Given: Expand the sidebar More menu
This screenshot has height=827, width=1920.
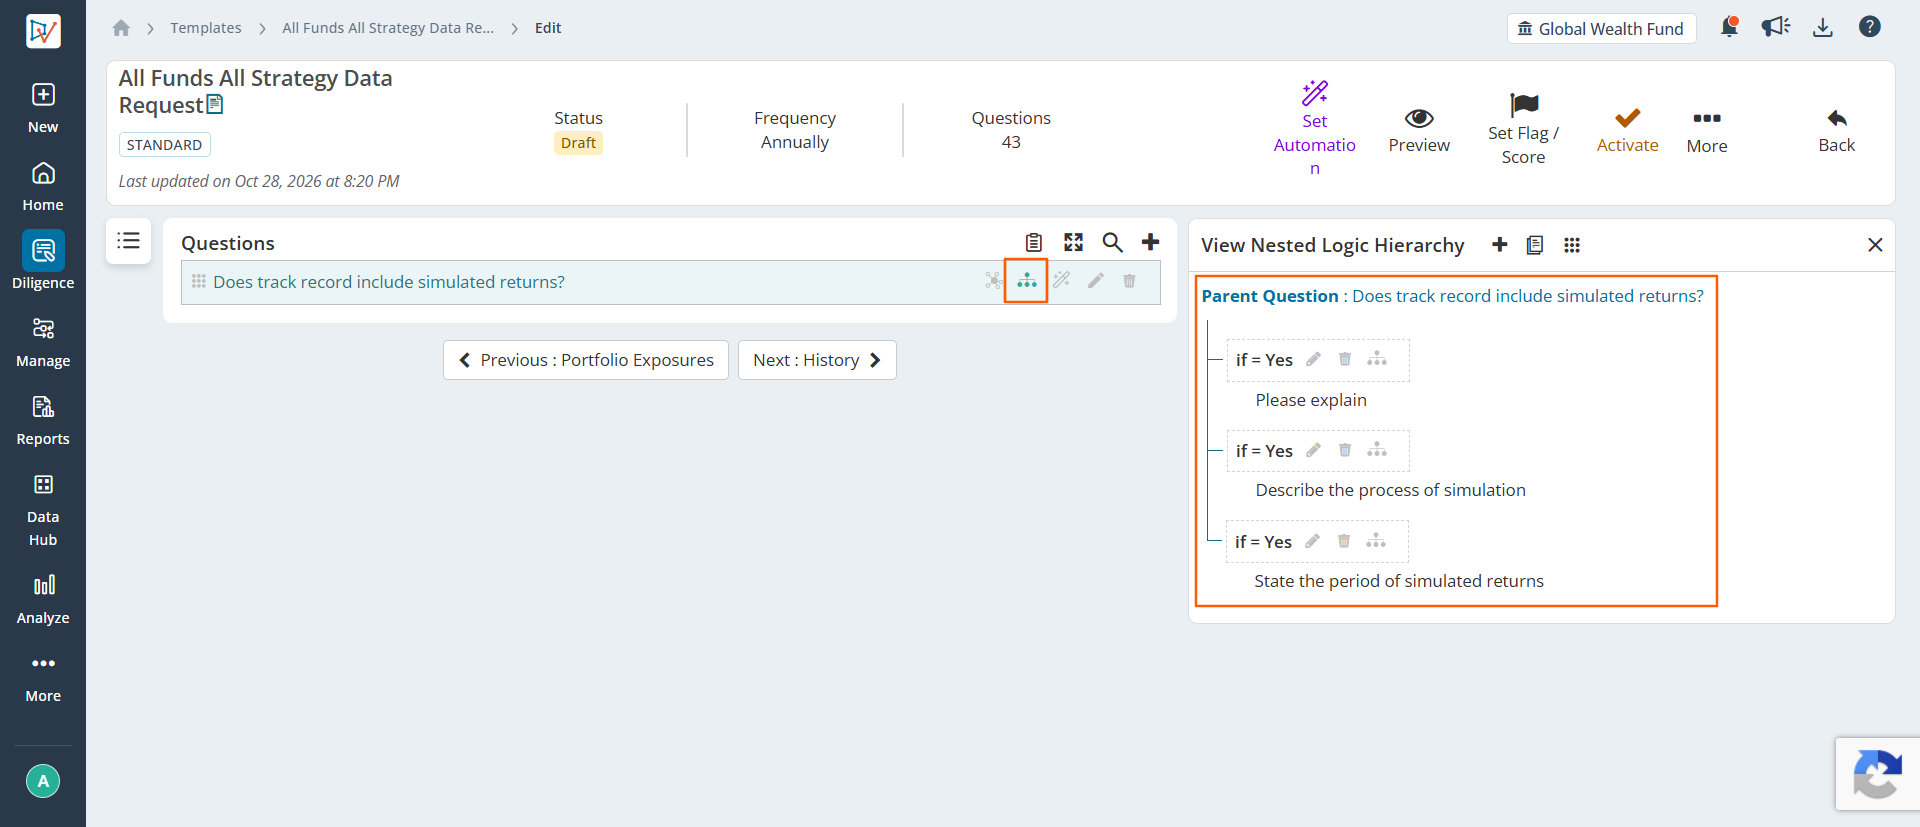Looking at the screenshot, I should click(43, 679).
